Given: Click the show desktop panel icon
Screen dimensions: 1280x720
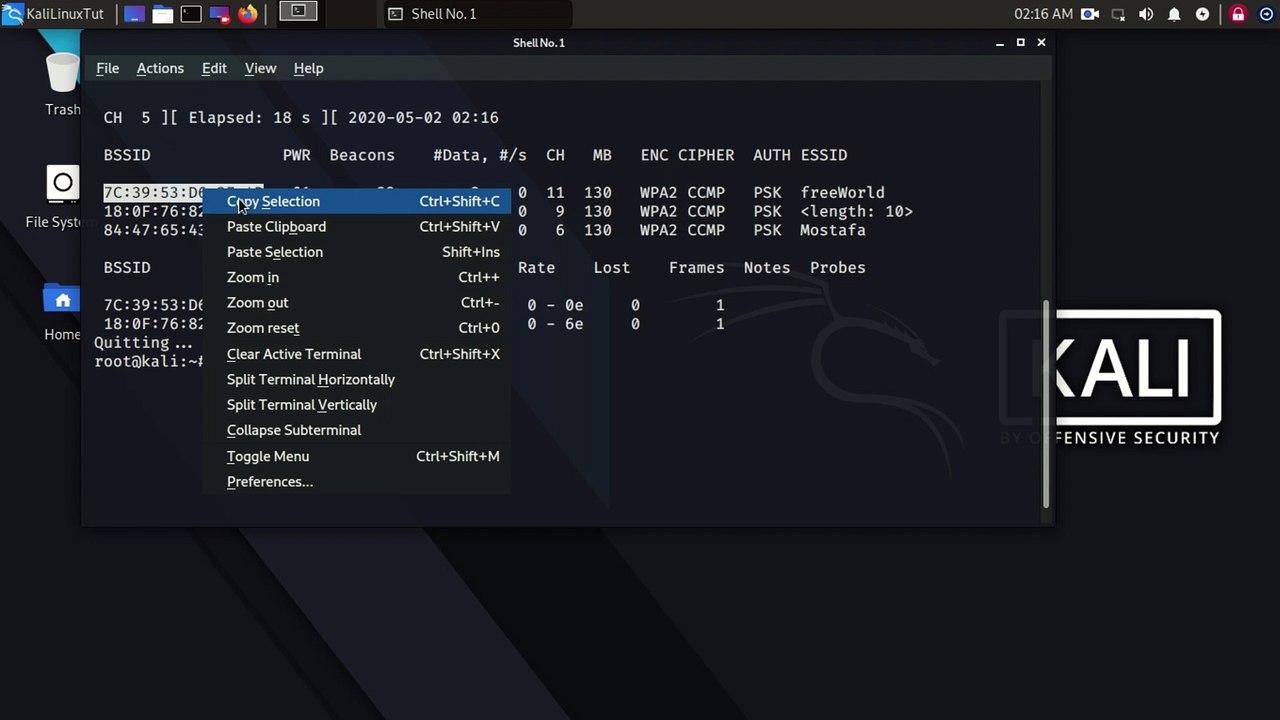Looking at the screenshot, I should point(134,14).
